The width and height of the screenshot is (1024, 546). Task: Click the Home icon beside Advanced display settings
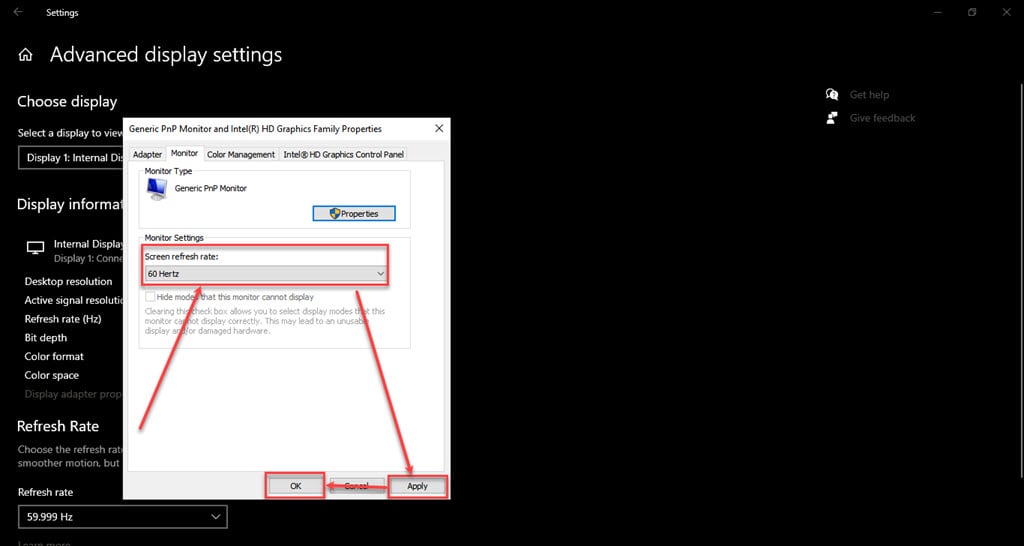26,55
